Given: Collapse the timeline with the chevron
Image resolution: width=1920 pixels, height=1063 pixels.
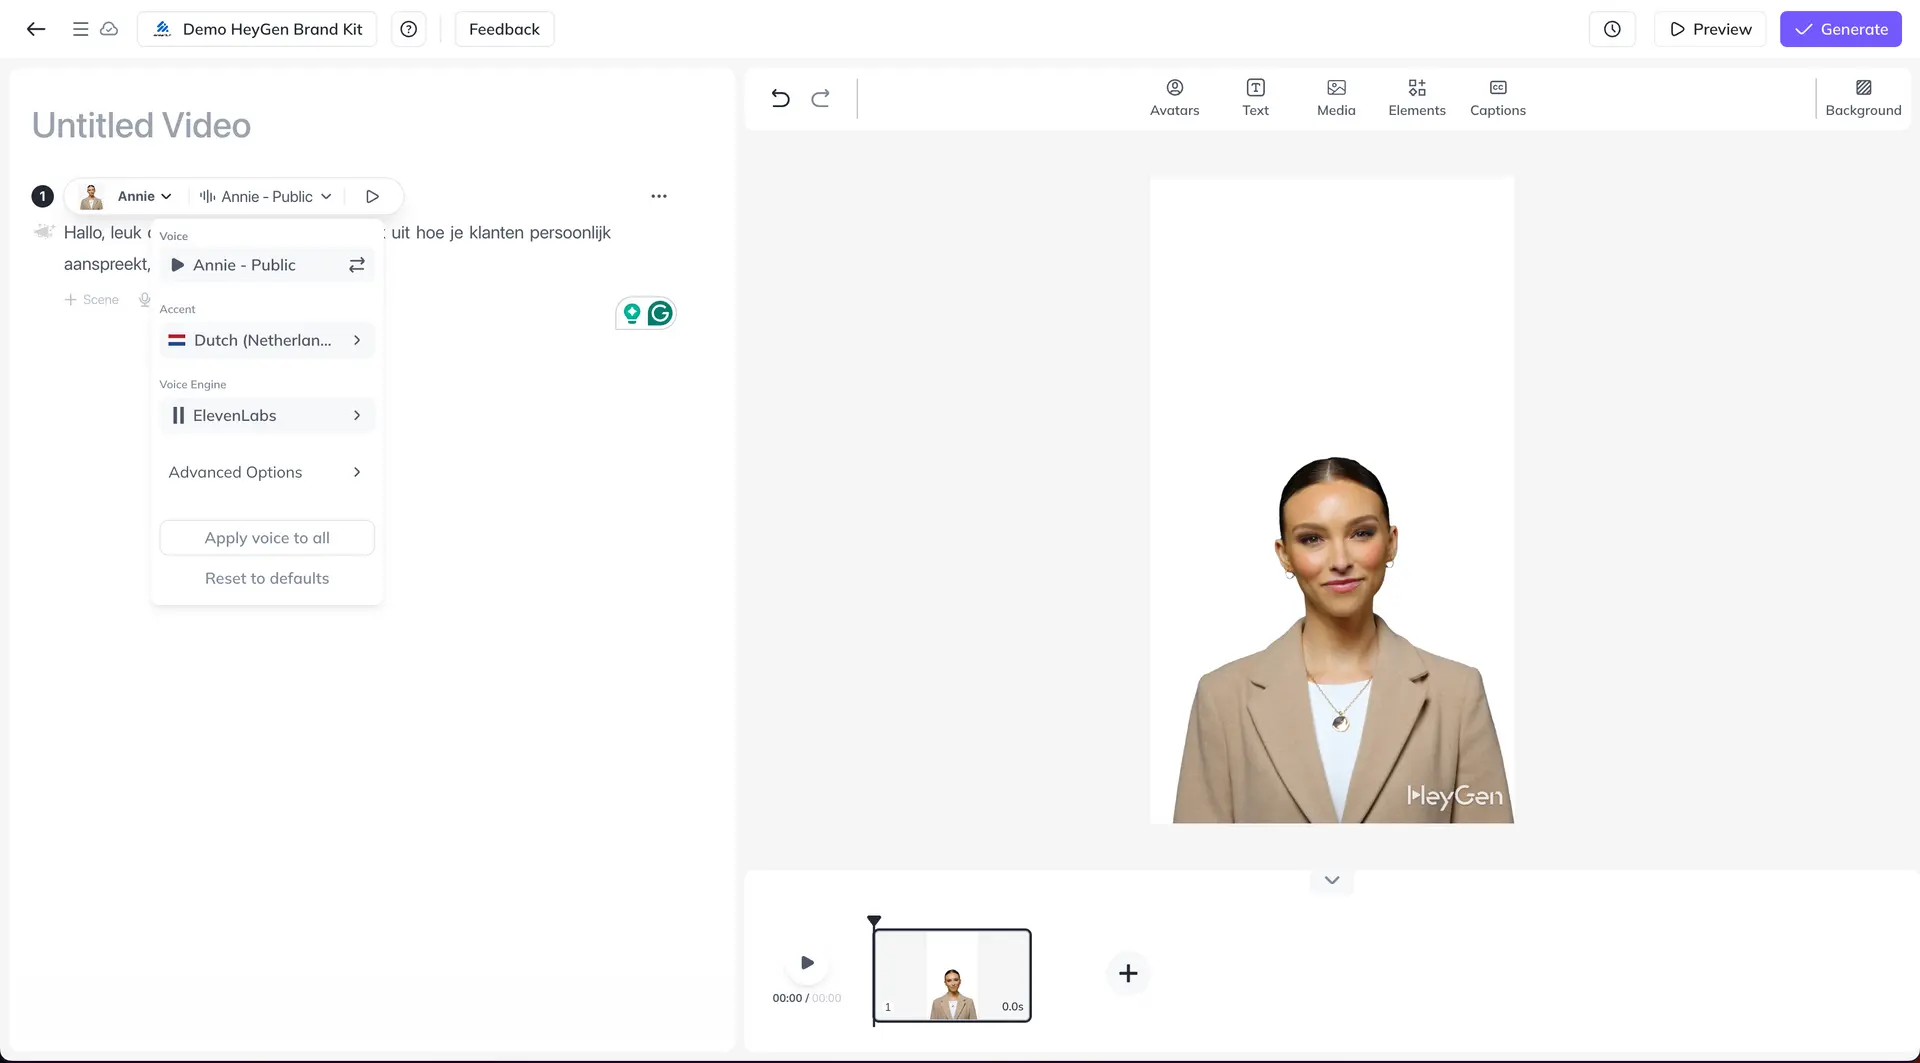Looking at the screenshot, I should pyautogui.click(x=1331, y=880).
